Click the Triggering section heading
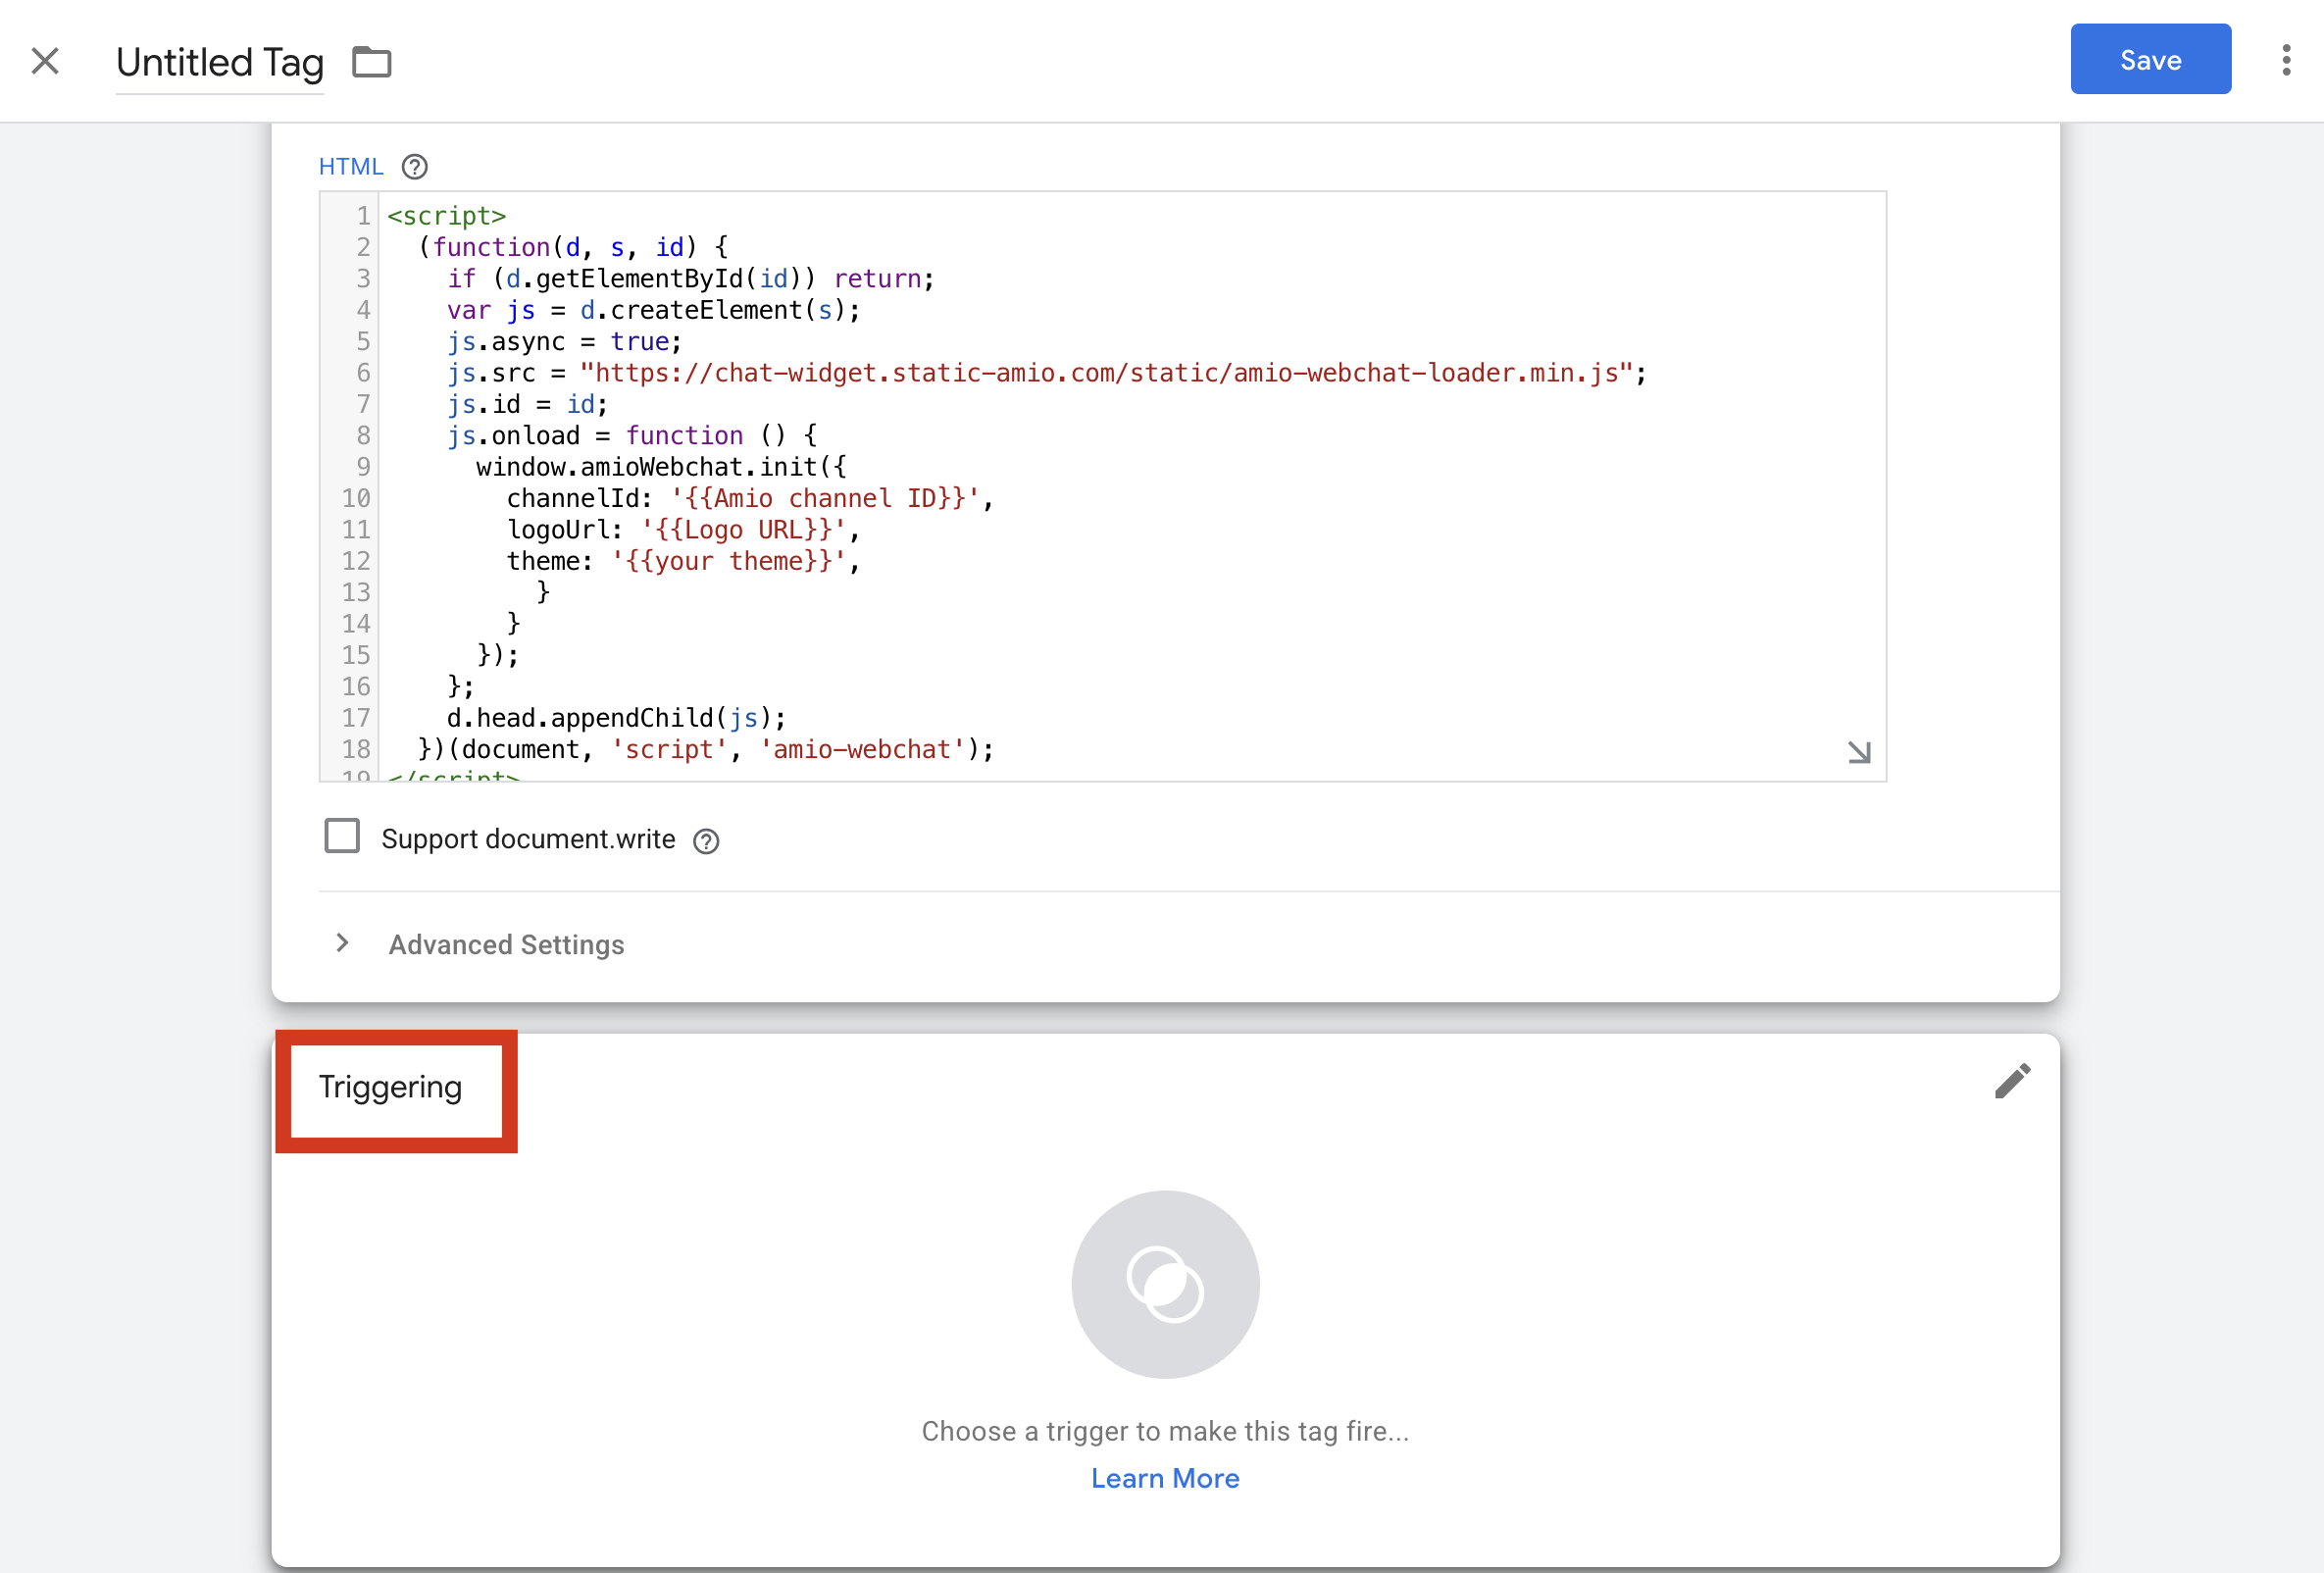Image resolution: width=2324 pixels, height=1573 pixels. (x=390, y=1087)
